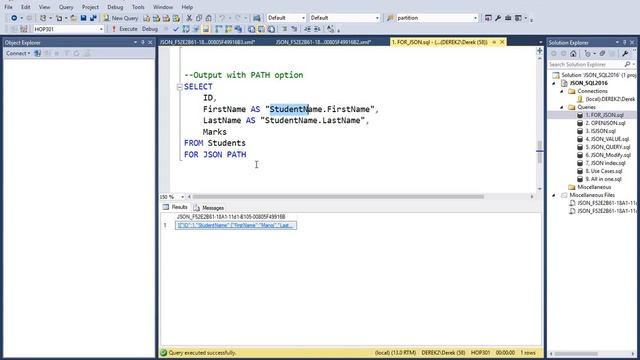This screenshot has width=640, height=360.
Task: Open the Window menu
Action: [x=163, y=7]
